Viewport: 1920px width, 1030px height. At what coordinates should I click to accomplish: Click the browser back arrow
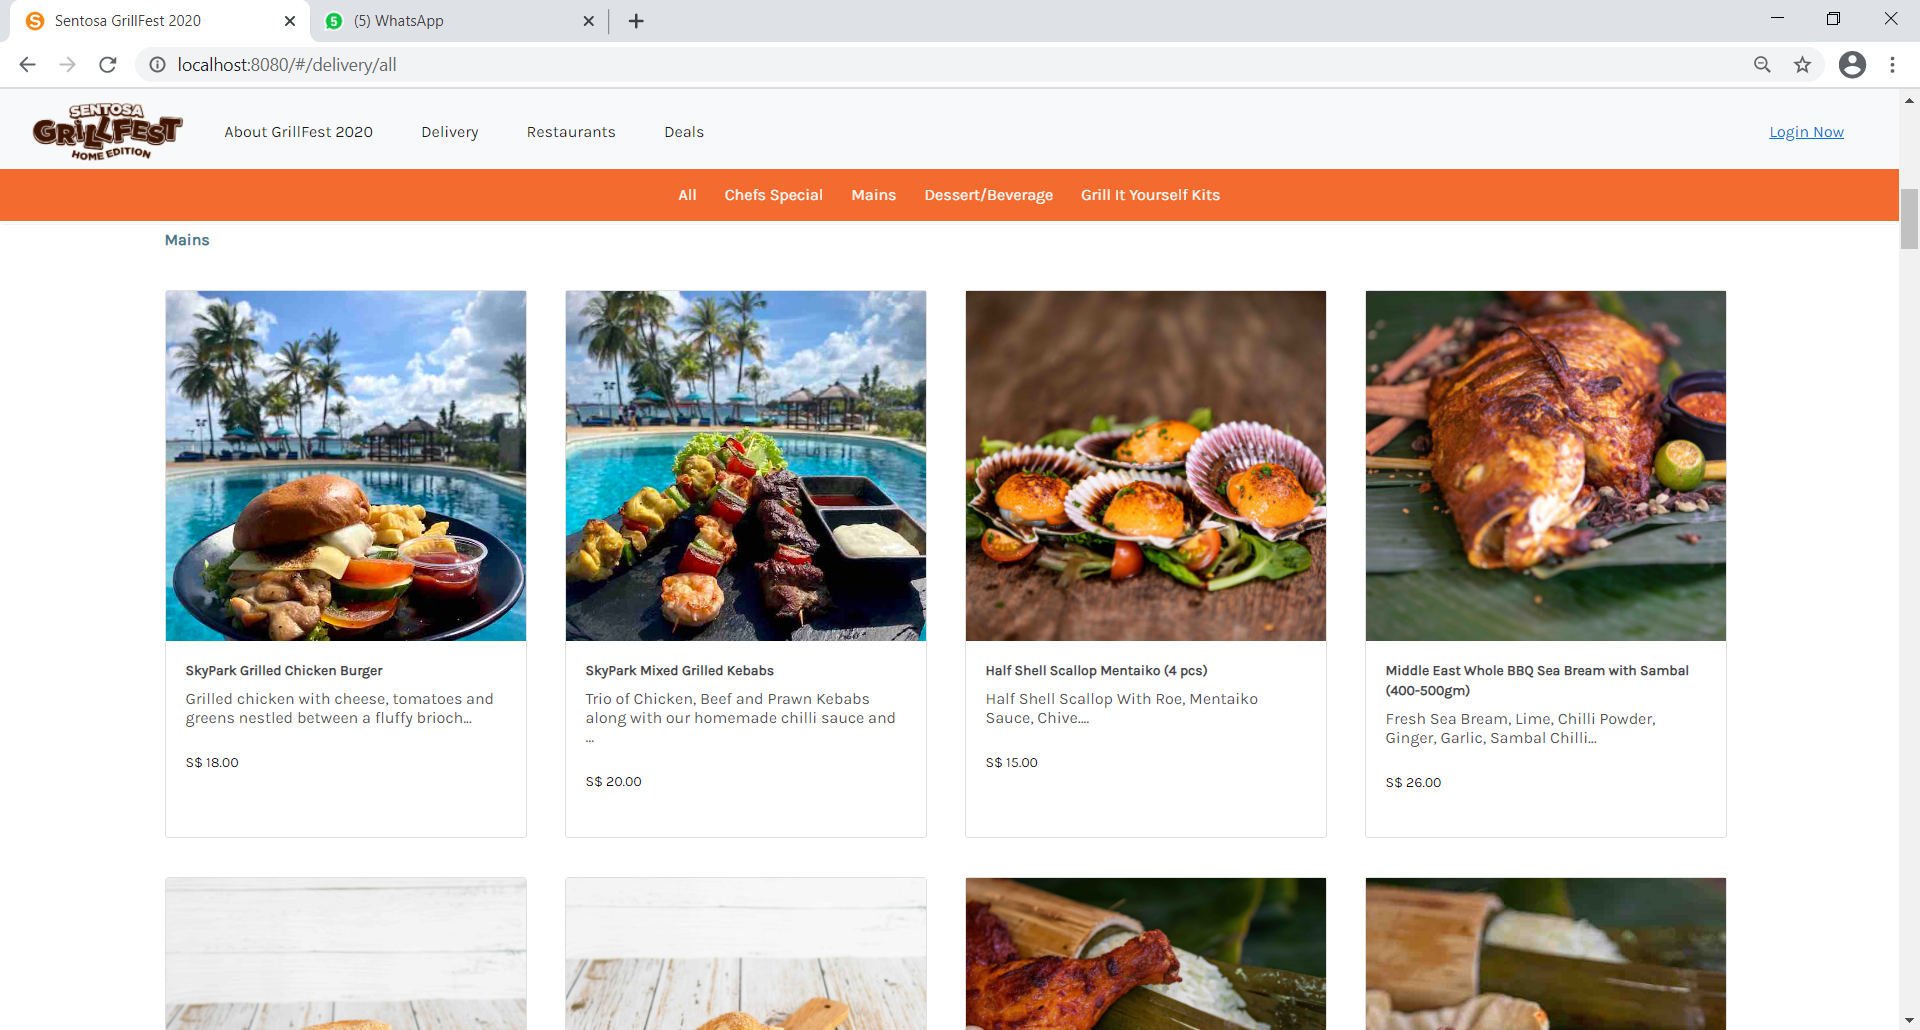pos(27,65)
